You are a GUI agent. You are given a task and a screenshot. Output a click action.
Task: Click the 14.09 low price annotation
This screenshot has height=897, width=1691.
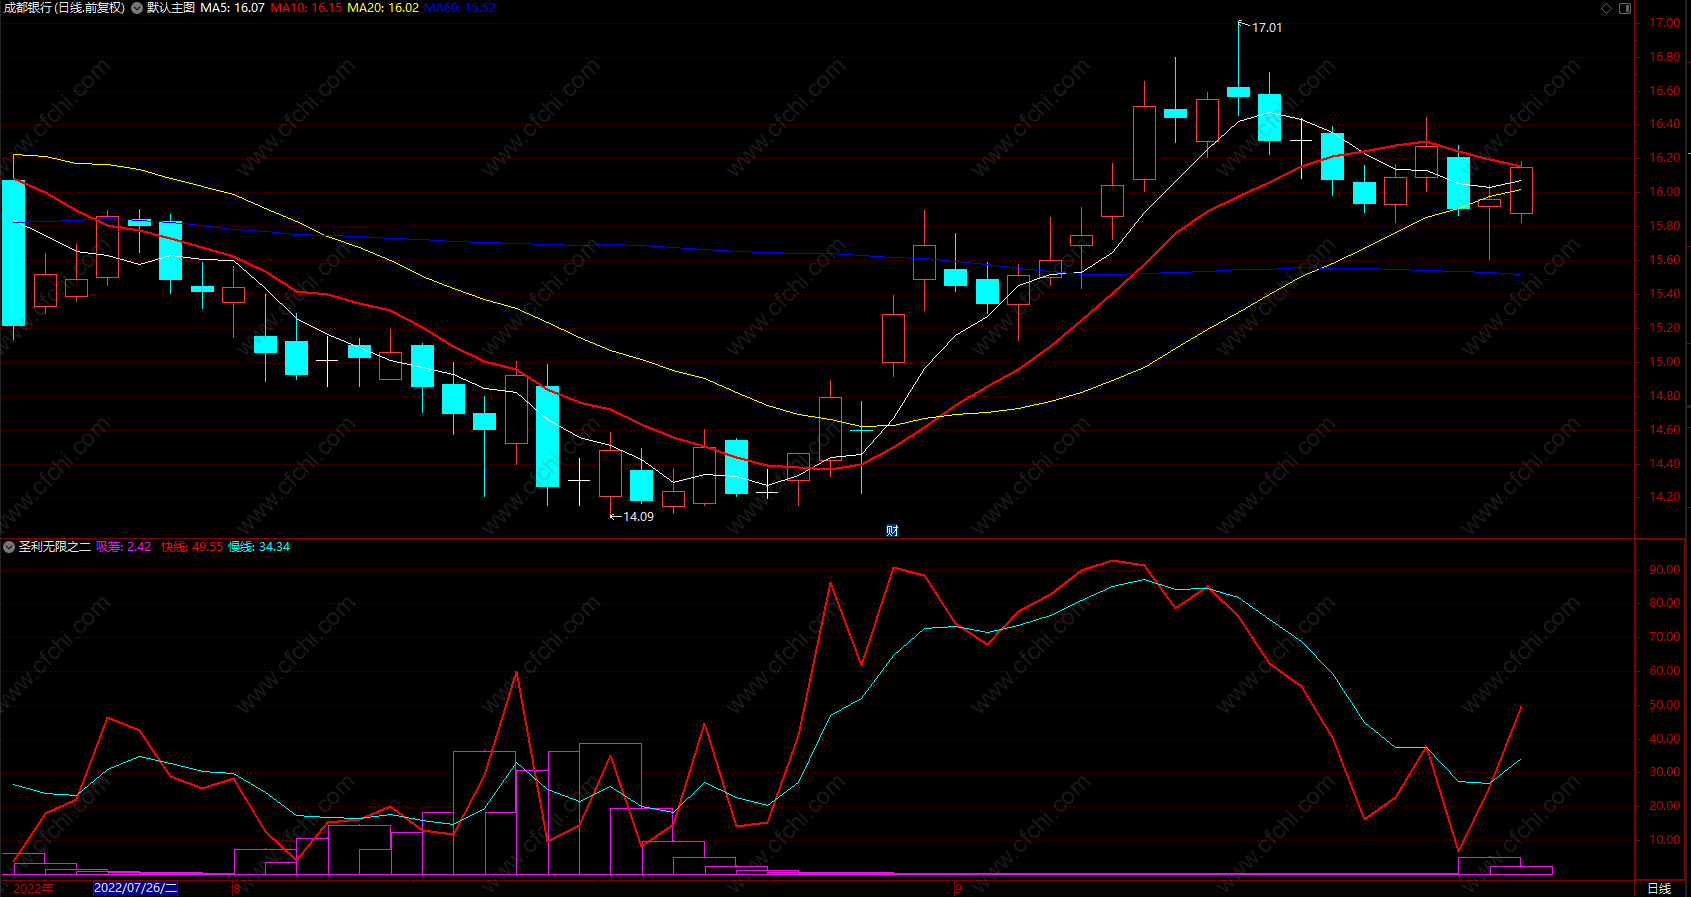638,517
